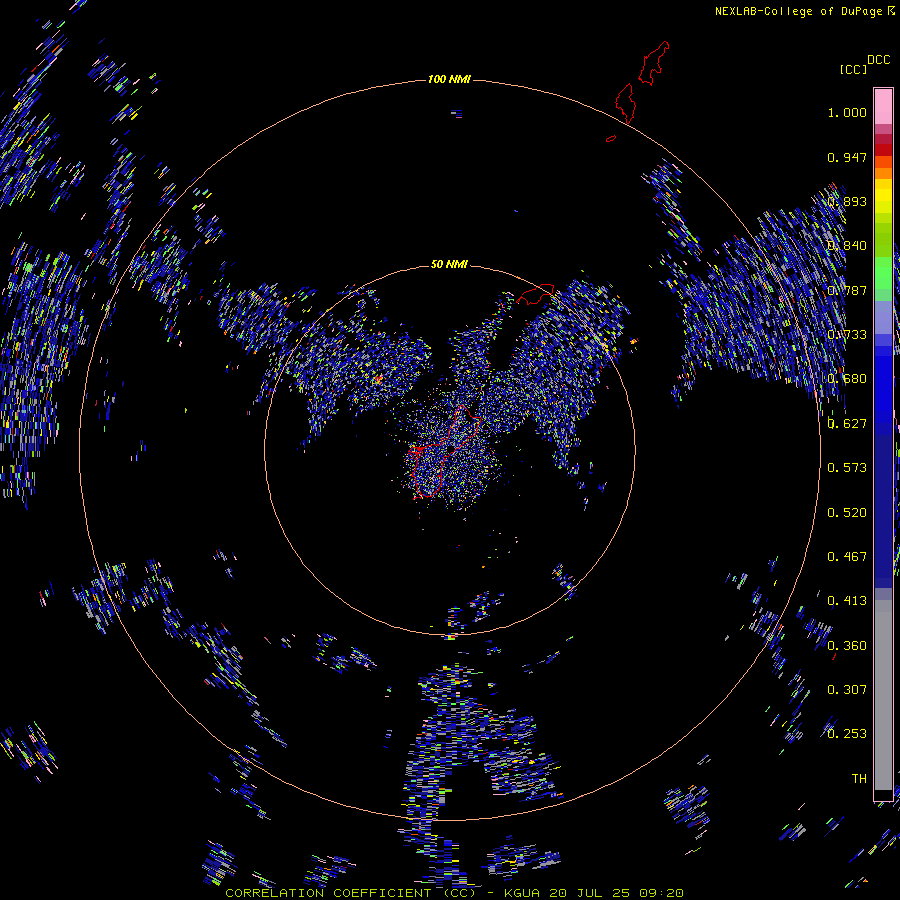Screen dimensions: 900x900
Task: Click the large red island outlines beyond the 100 NMI ring
Action: (x=642, y=83)
